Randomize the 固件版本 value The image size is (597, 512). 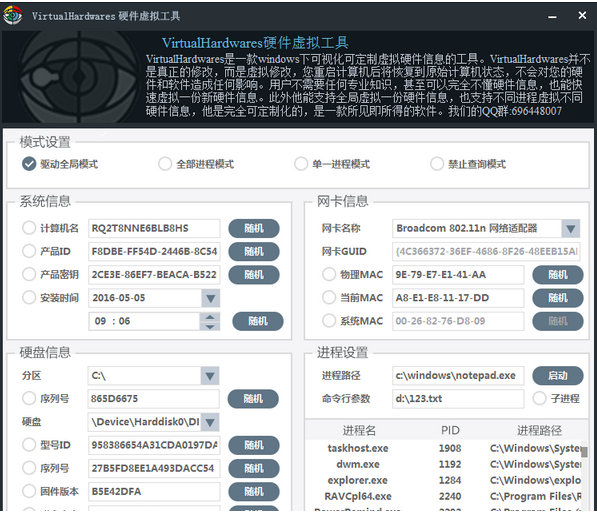coord(254,492)
